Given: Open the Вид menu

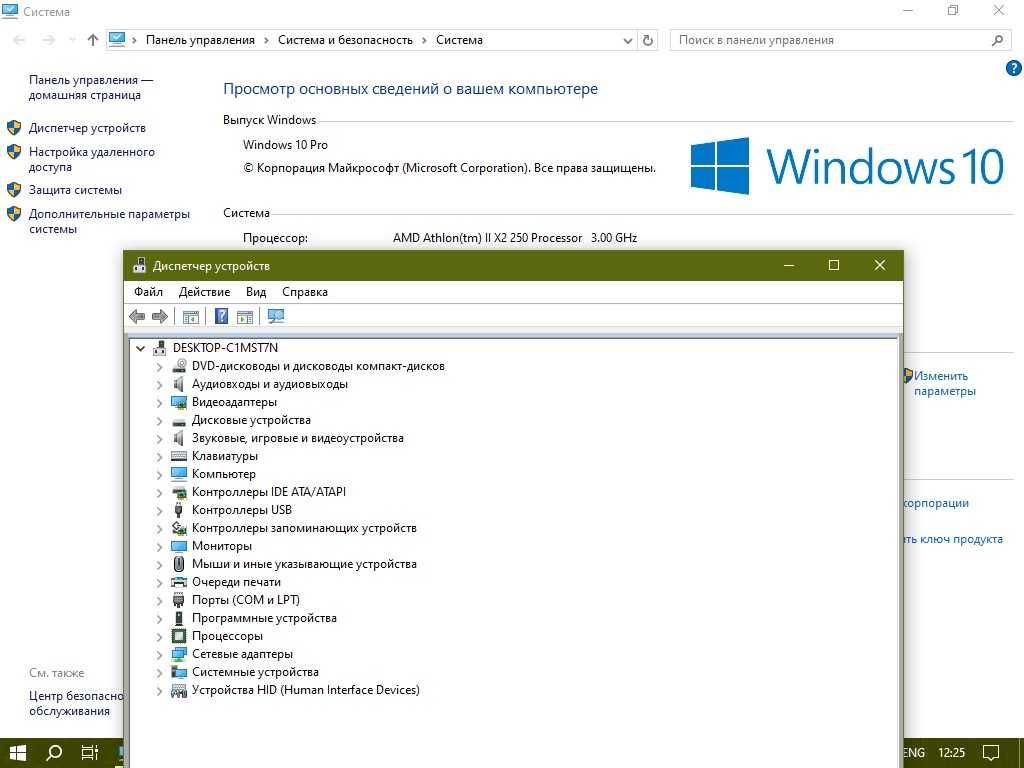Looking at the screenshot, I should [256, 292].
